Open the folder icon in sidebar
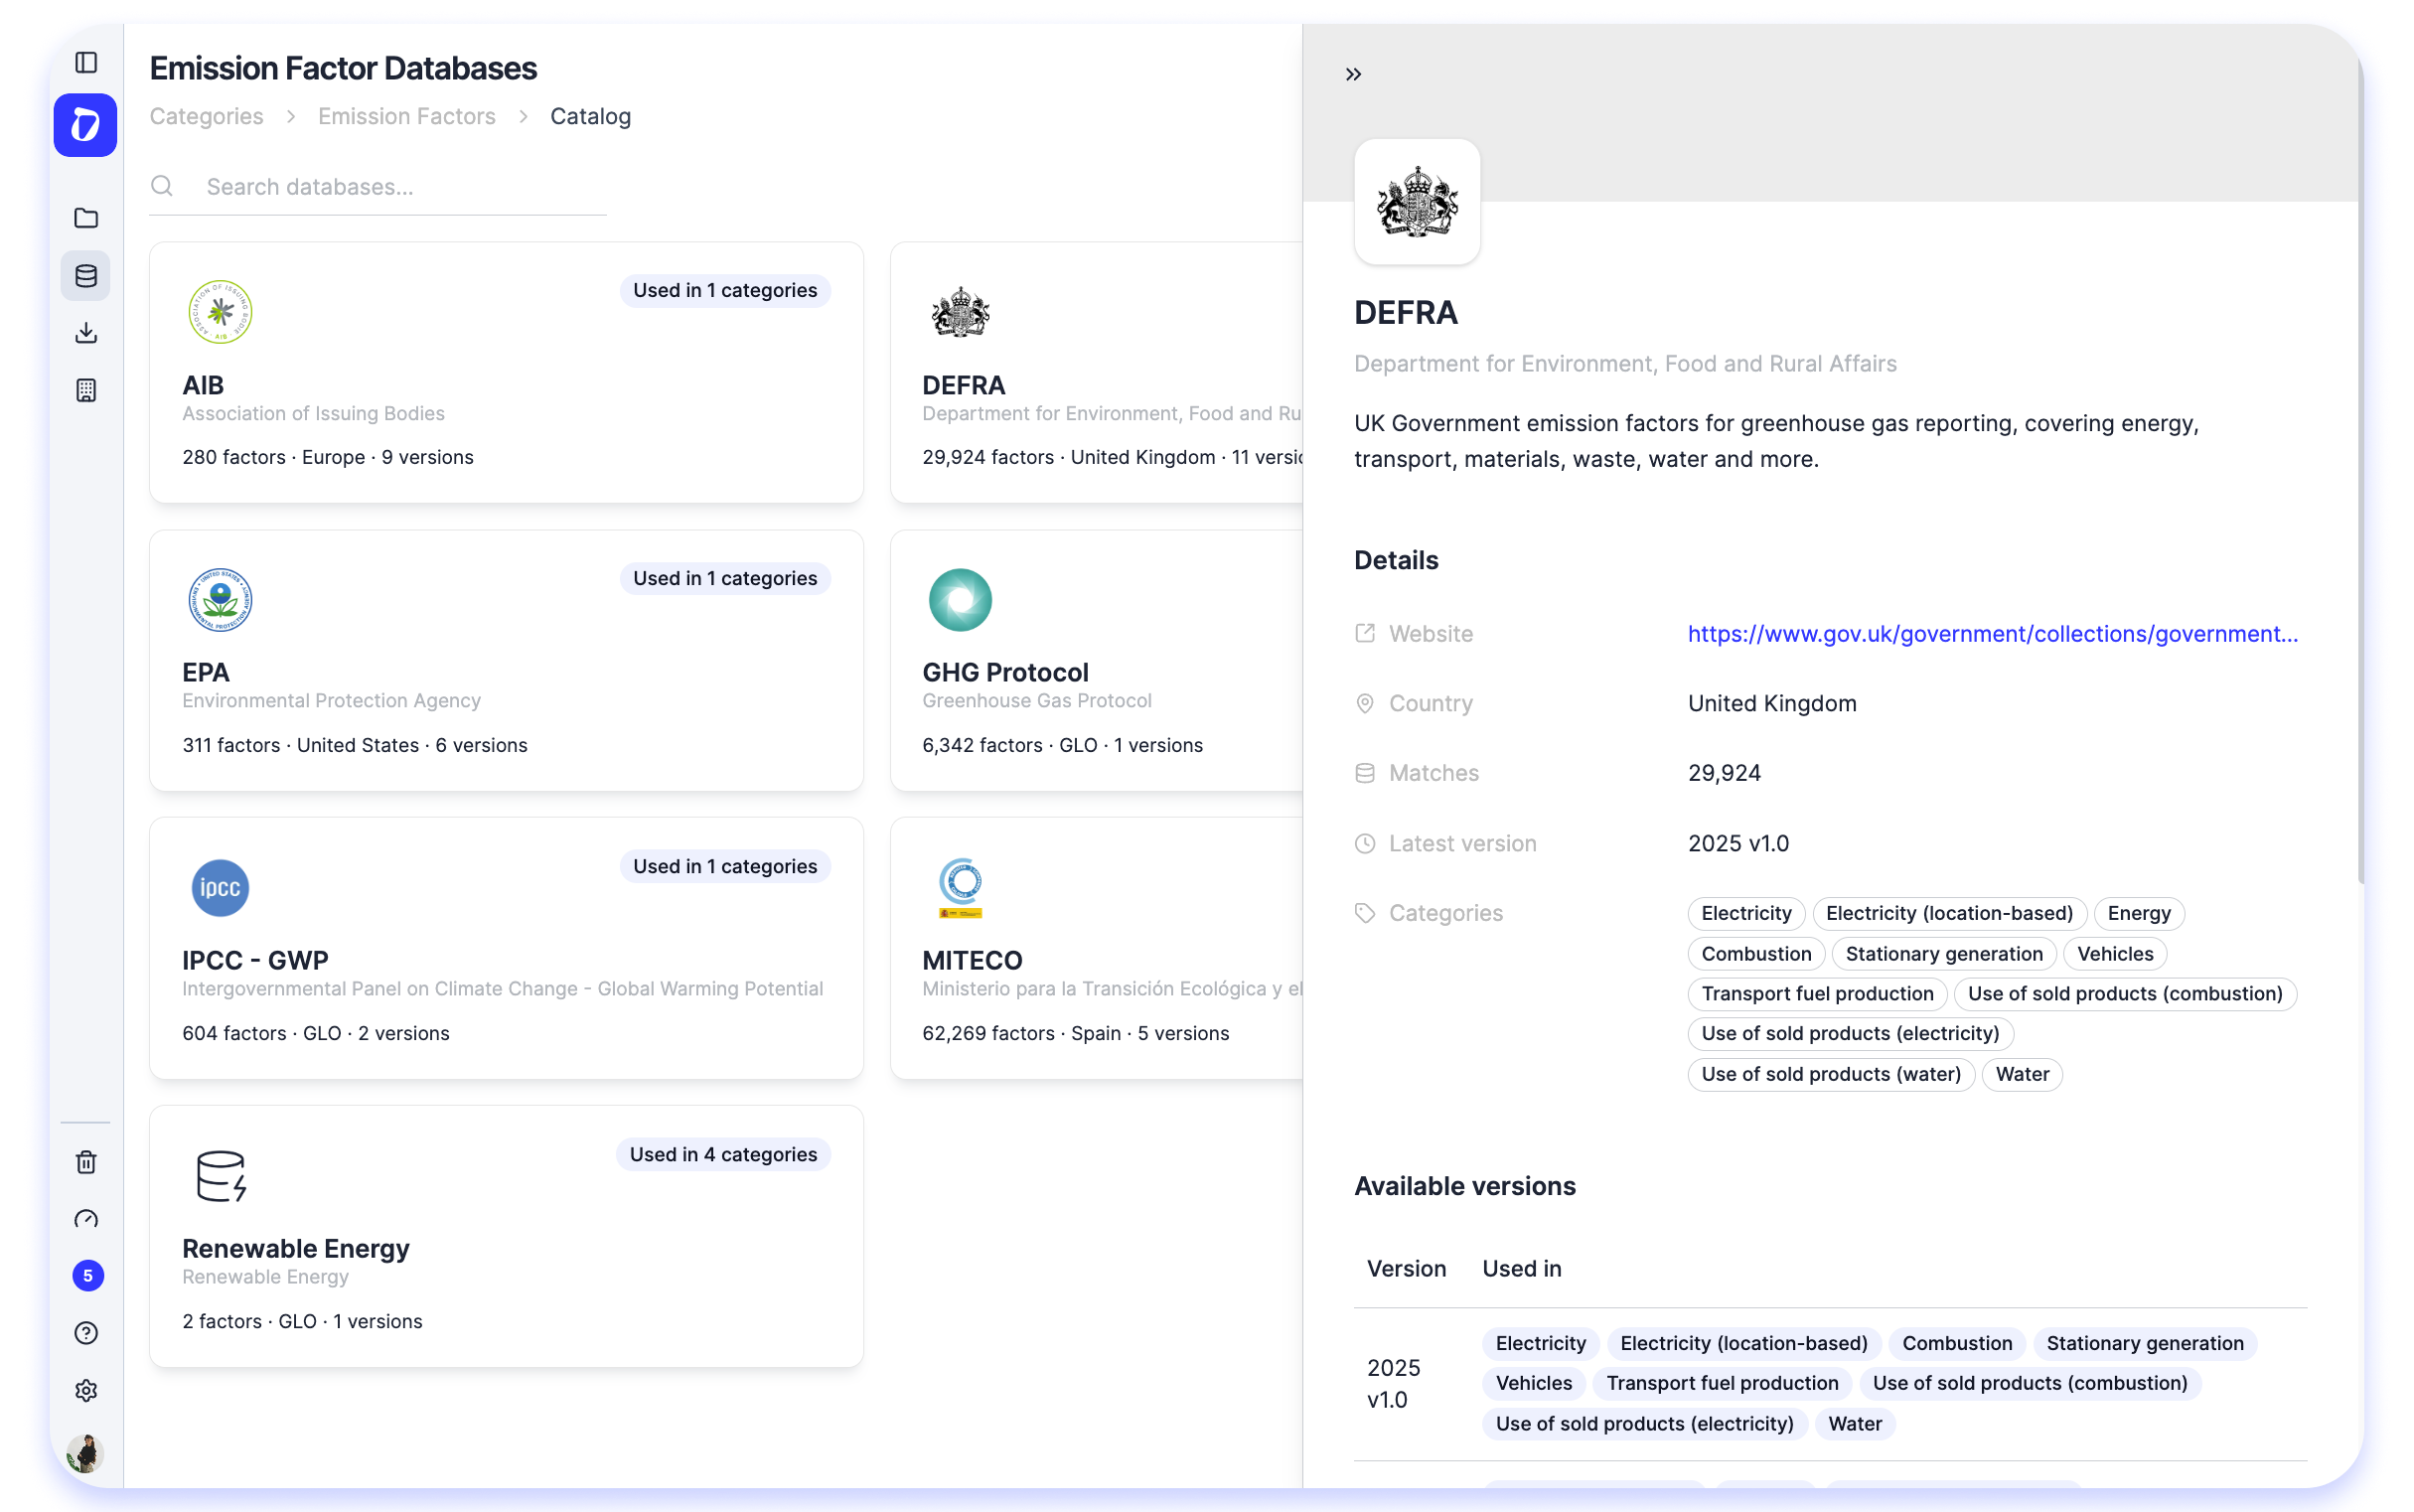The height and width of the screenshot is (1512, 2414). point(86,218)
